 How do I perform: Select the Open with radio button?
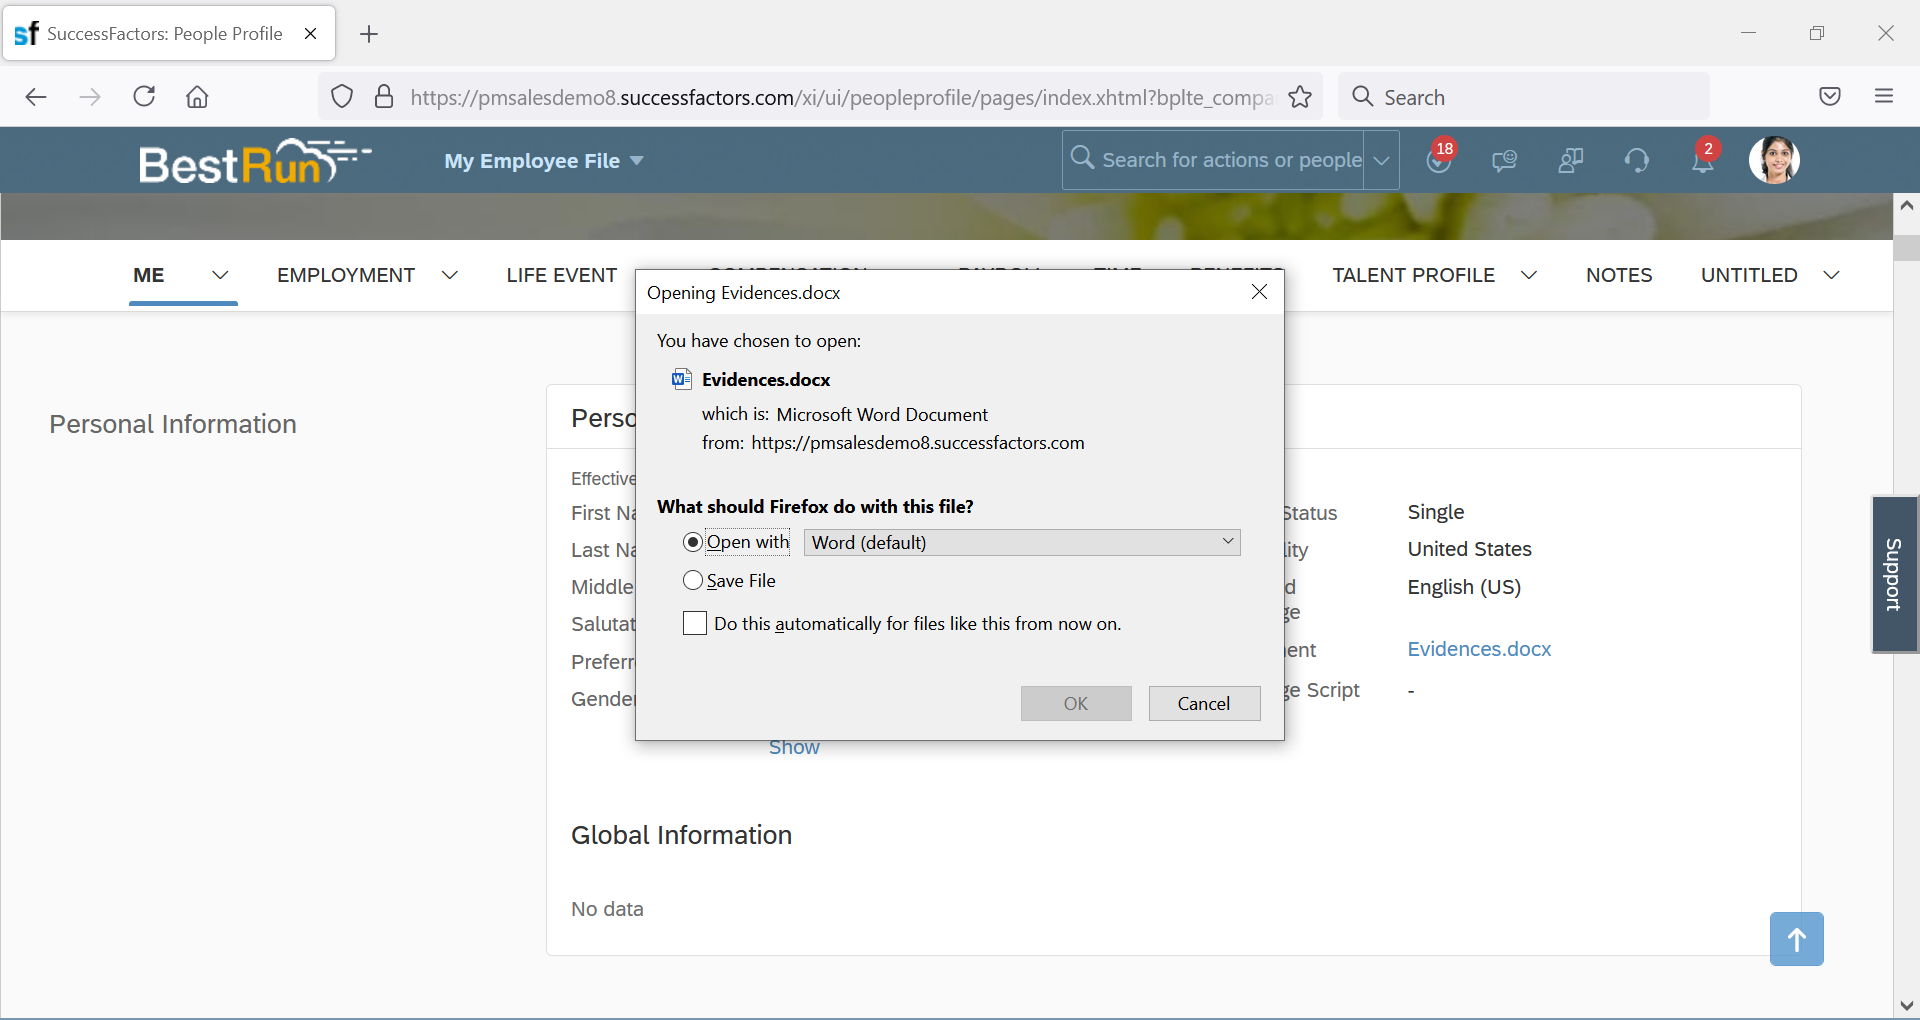point(693,542)
